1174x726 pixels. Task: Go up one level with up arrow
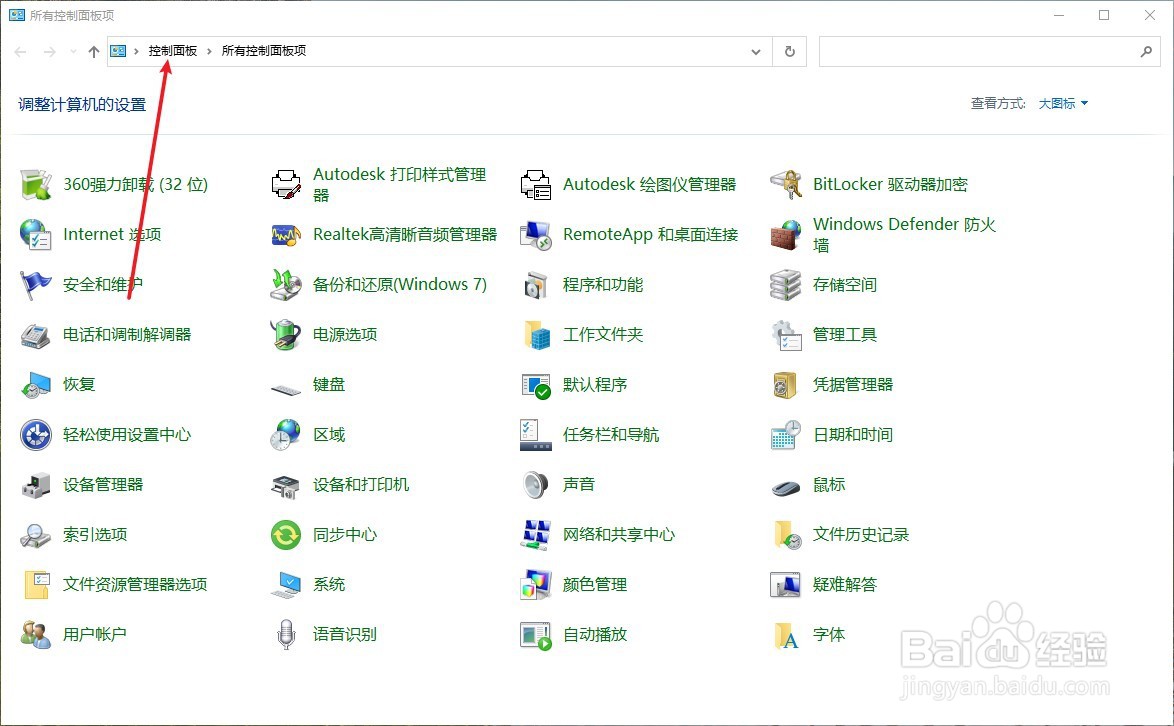coord(94,52)
